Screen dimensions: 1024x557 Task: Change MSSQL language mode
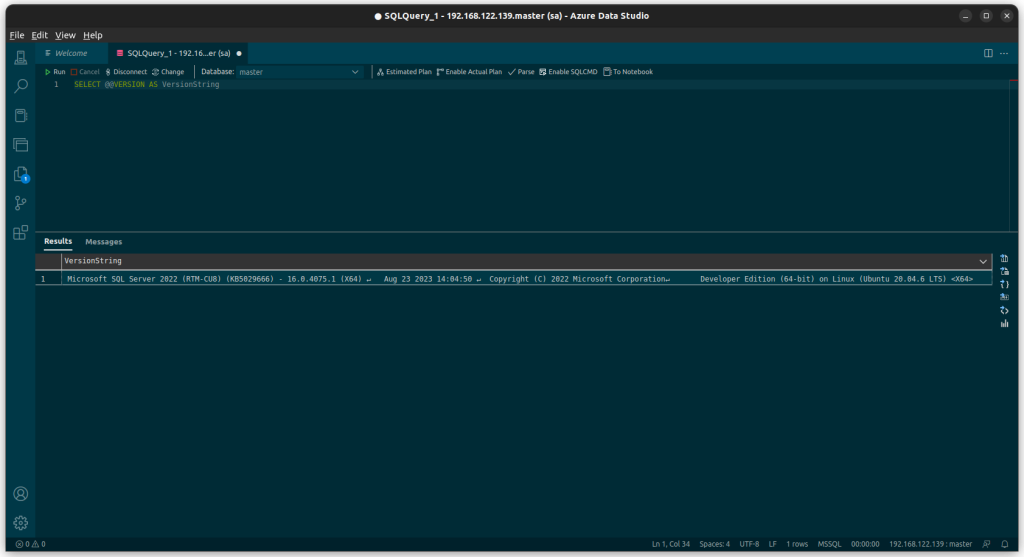point(829,544)
